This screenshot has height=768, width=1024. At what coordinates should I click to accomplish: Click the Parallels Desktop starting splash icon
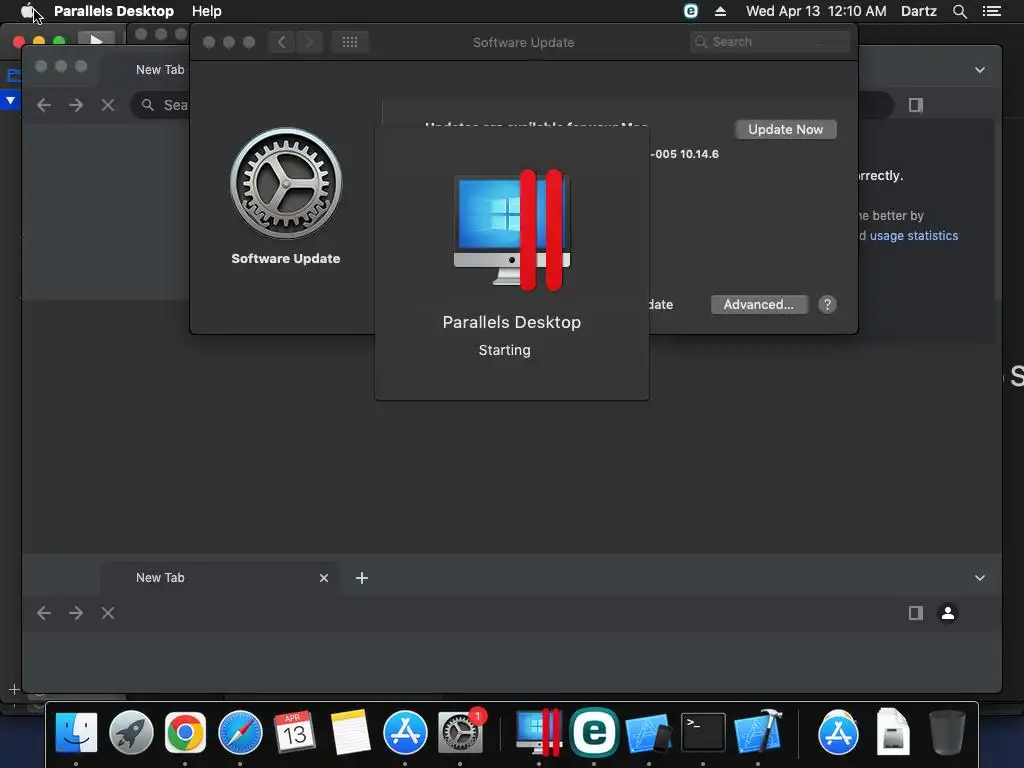point(512,229)
